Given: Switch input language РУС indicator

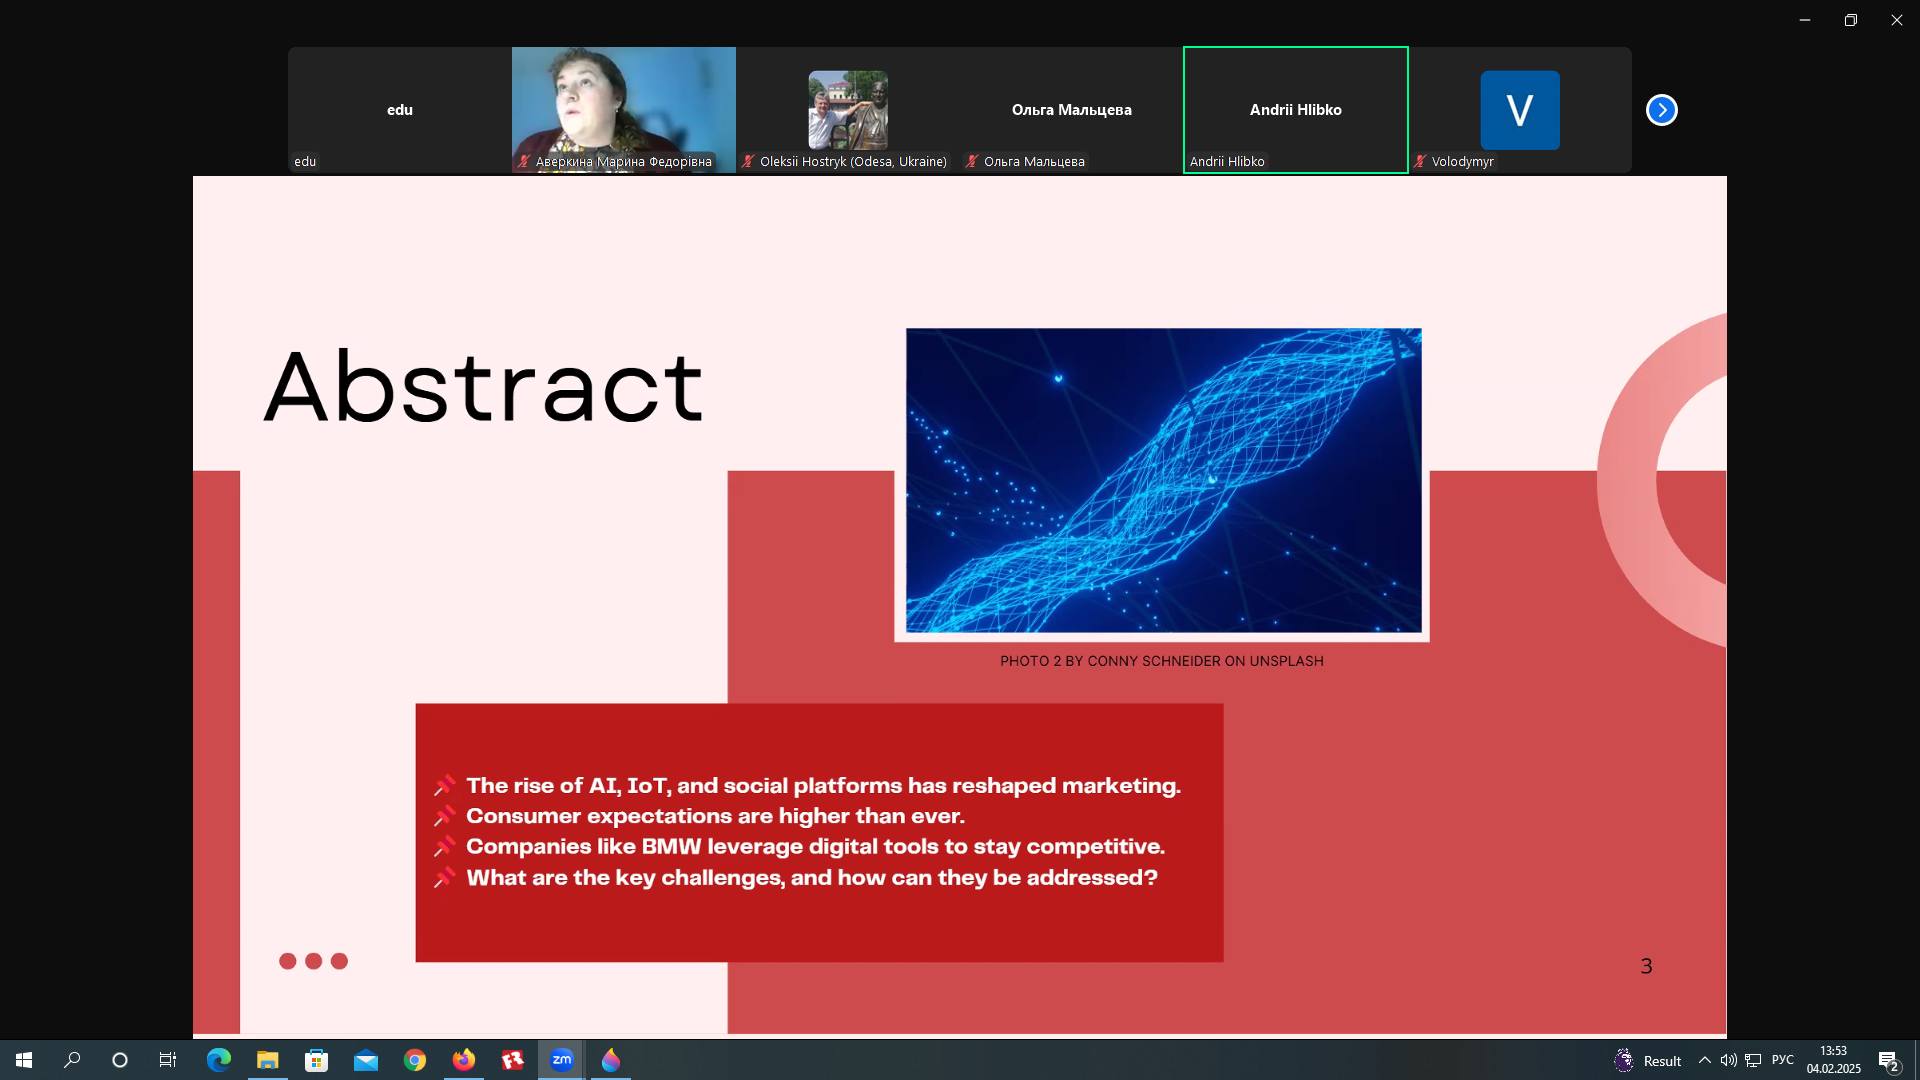Looking at the screenshot, I should [1782, 1060].
